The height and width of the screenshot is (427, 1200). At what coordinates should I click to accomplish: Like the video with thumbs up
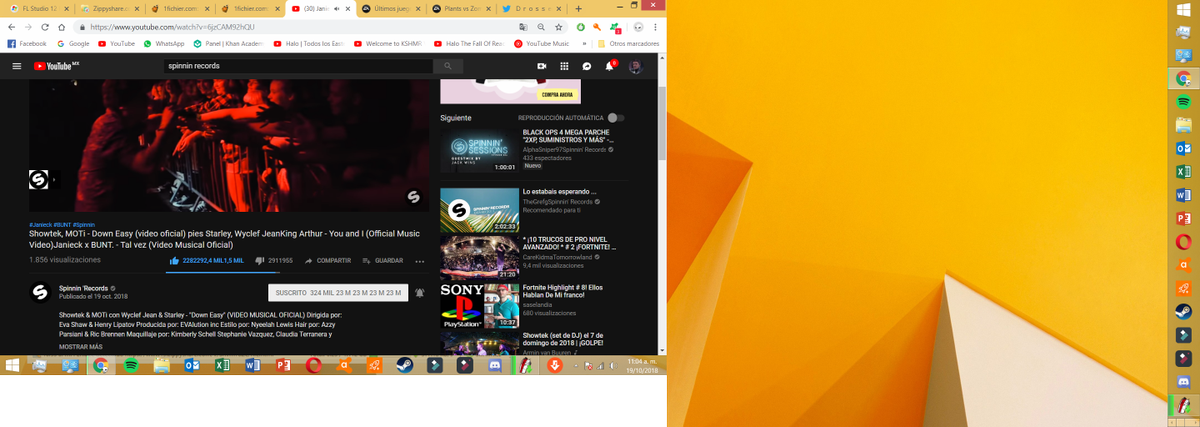pos(174,260)
